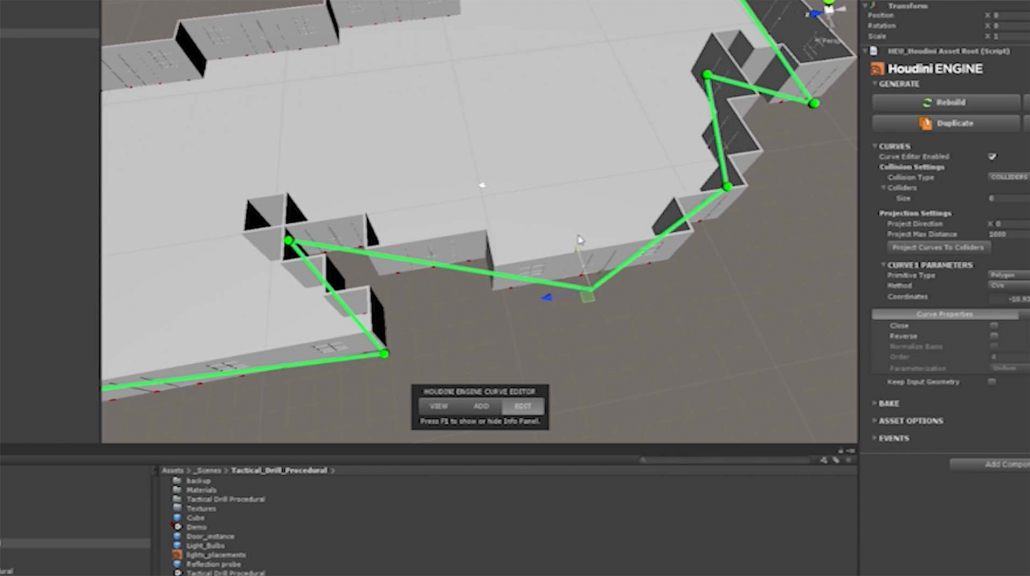This screenshot has width=1030, height=576.
Task: Select the Cube prefab icon
Action: click(x=176, y=518)
